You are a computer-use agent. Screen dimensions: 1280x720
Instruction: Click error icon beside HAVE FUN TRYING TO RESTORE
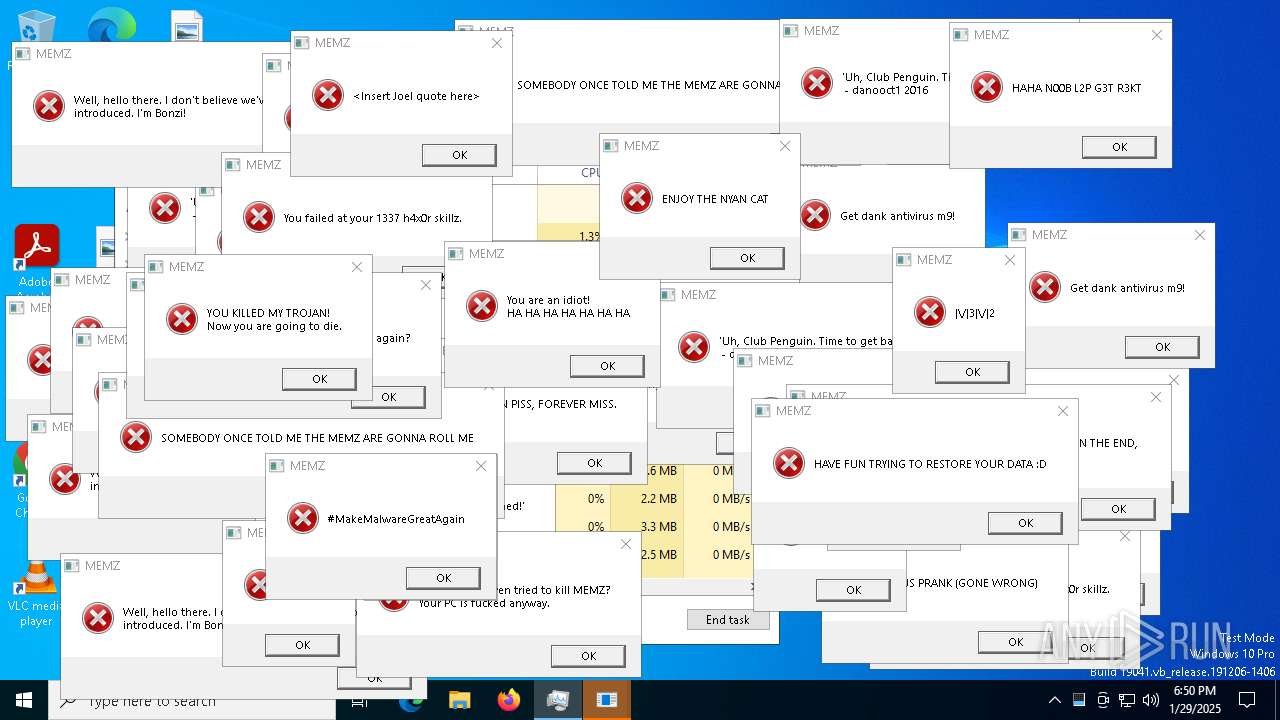pyautogui.click(x=789, y=463)
